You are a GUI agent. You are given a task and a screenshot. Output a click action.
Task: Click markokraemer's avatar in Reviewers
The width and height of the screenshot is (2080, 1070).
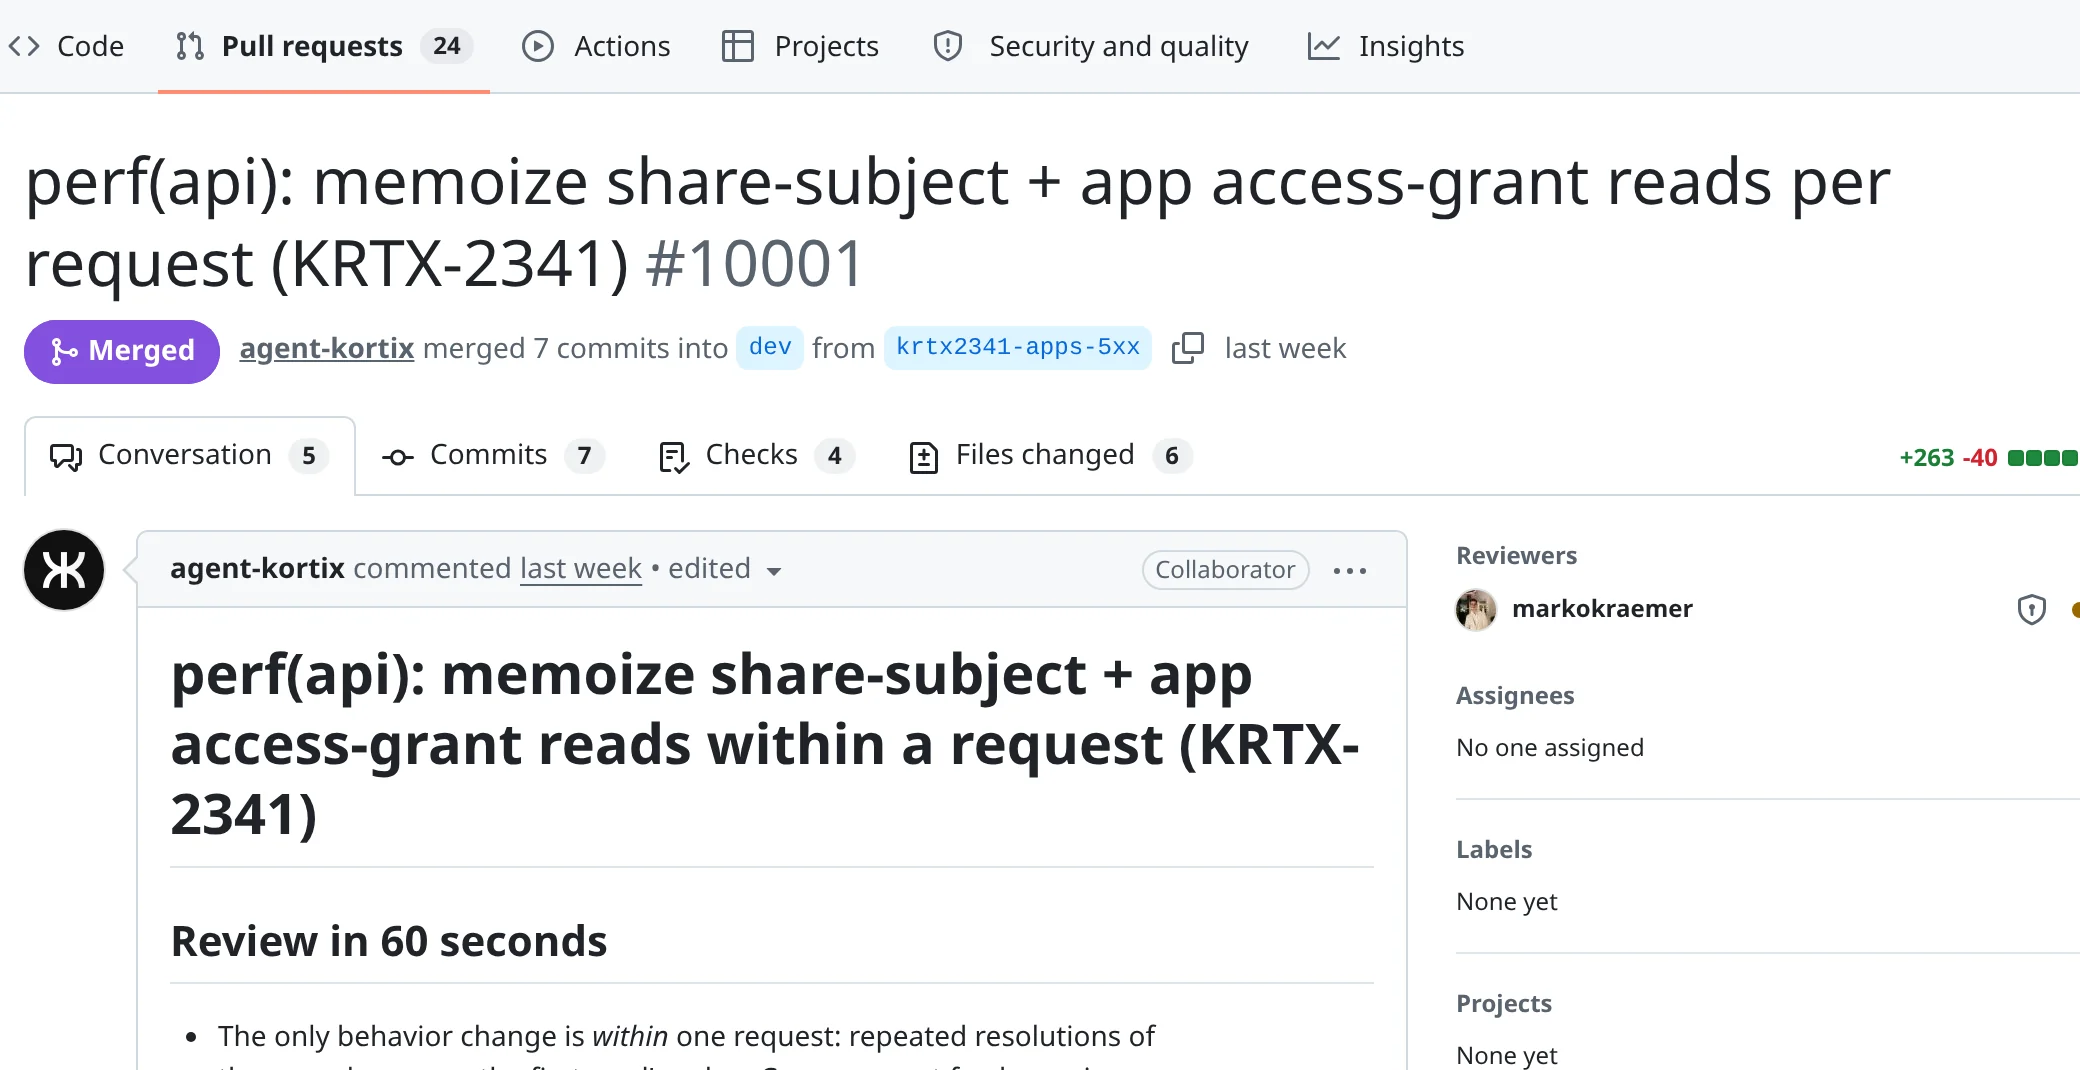(x=1476, y=610)
